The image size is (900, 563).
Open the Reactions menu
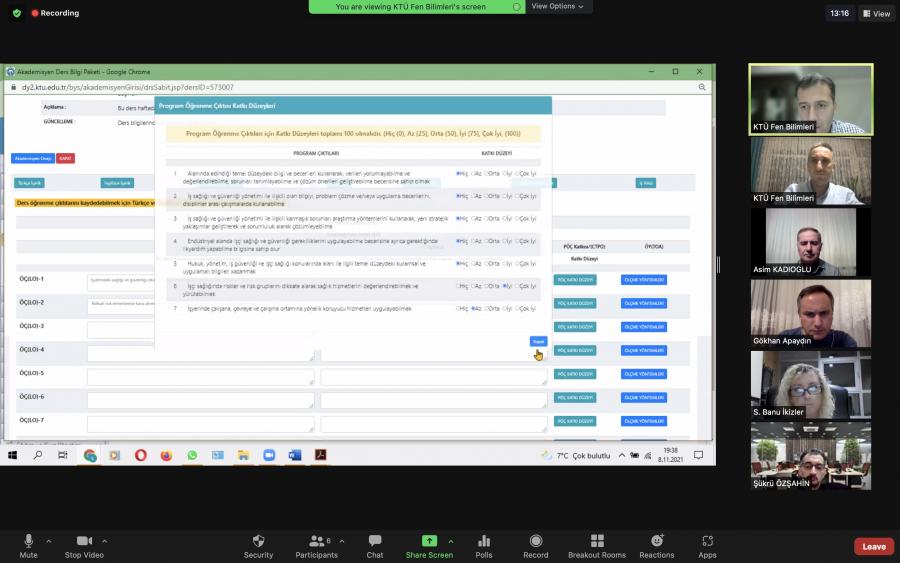tap(657, 546)
